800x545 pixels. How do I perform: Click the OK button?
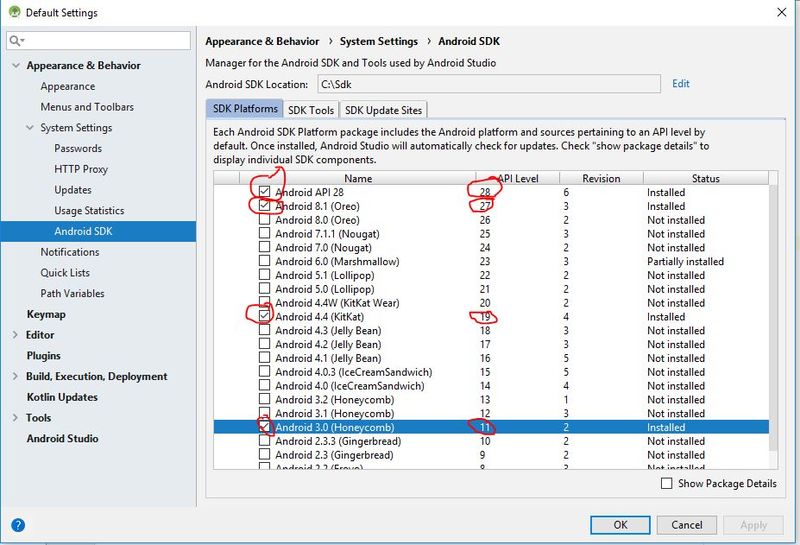tap(620, 525)
